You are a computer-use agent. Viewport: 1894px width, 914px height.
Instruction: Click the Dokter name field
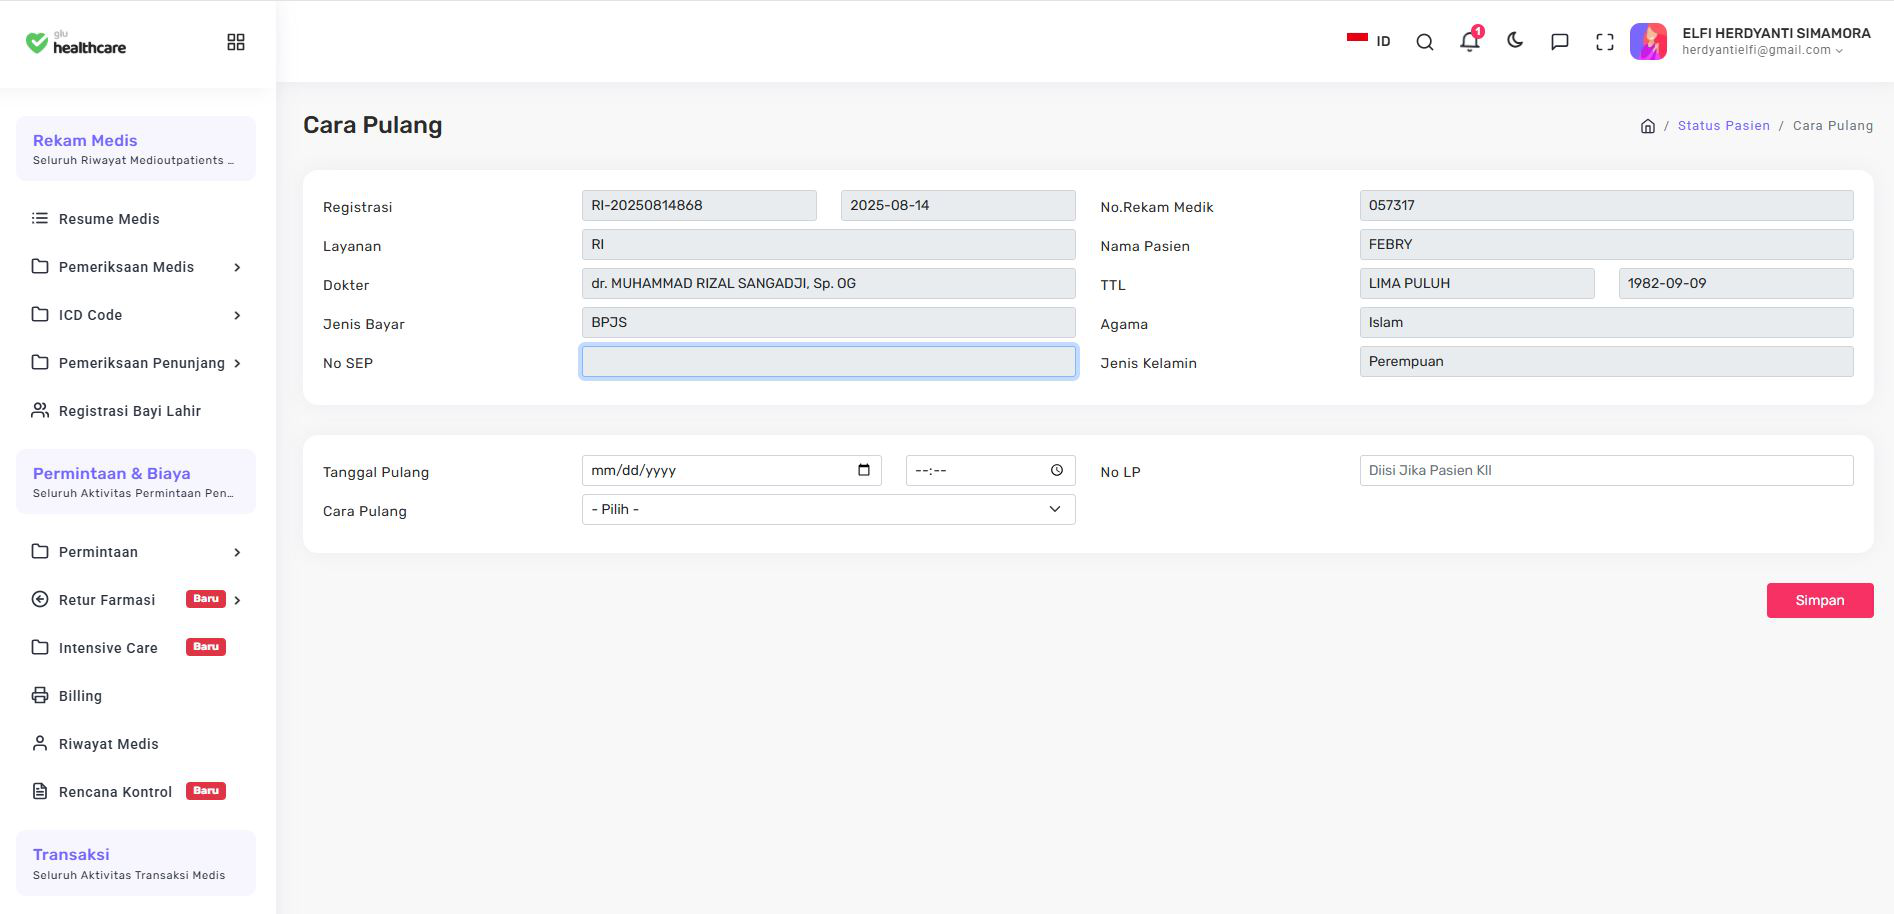pyautogui.click(x=828, y=283)
